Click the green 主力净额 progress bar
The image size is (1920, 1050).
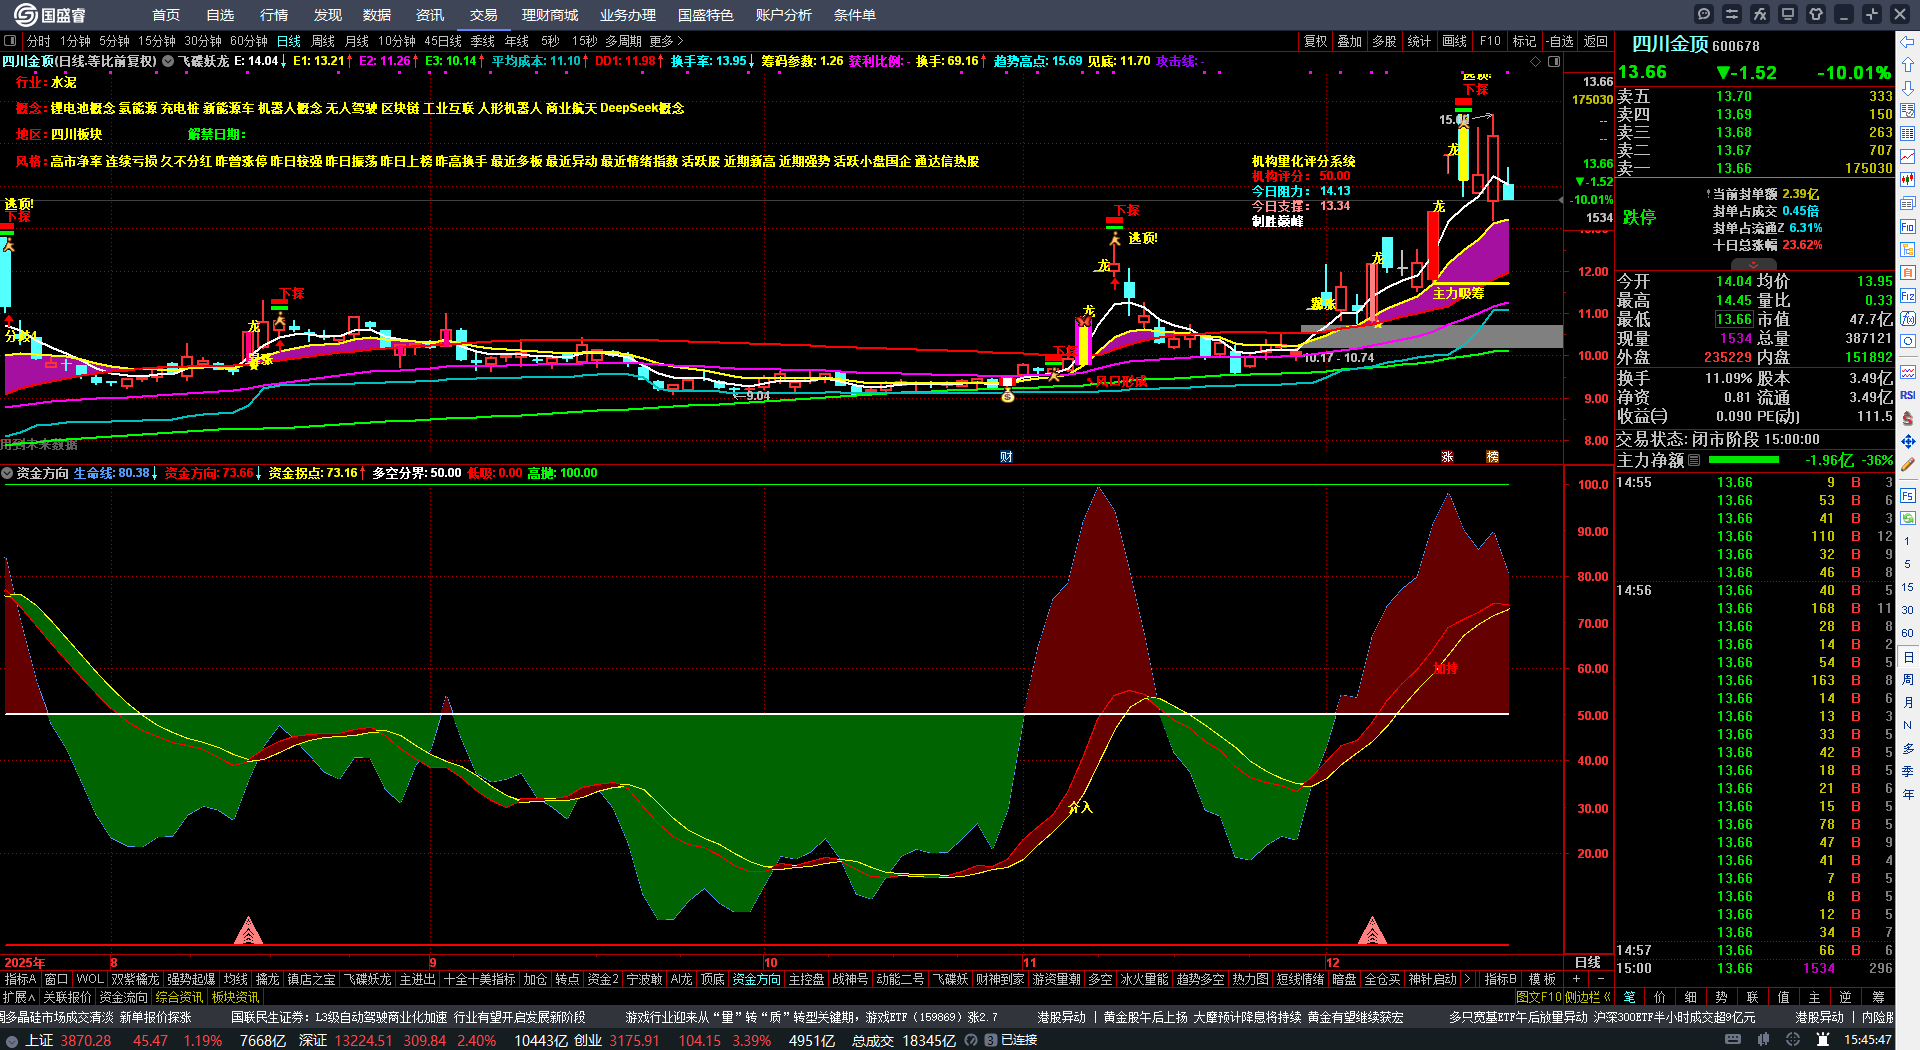click(x=1744, y=460)
